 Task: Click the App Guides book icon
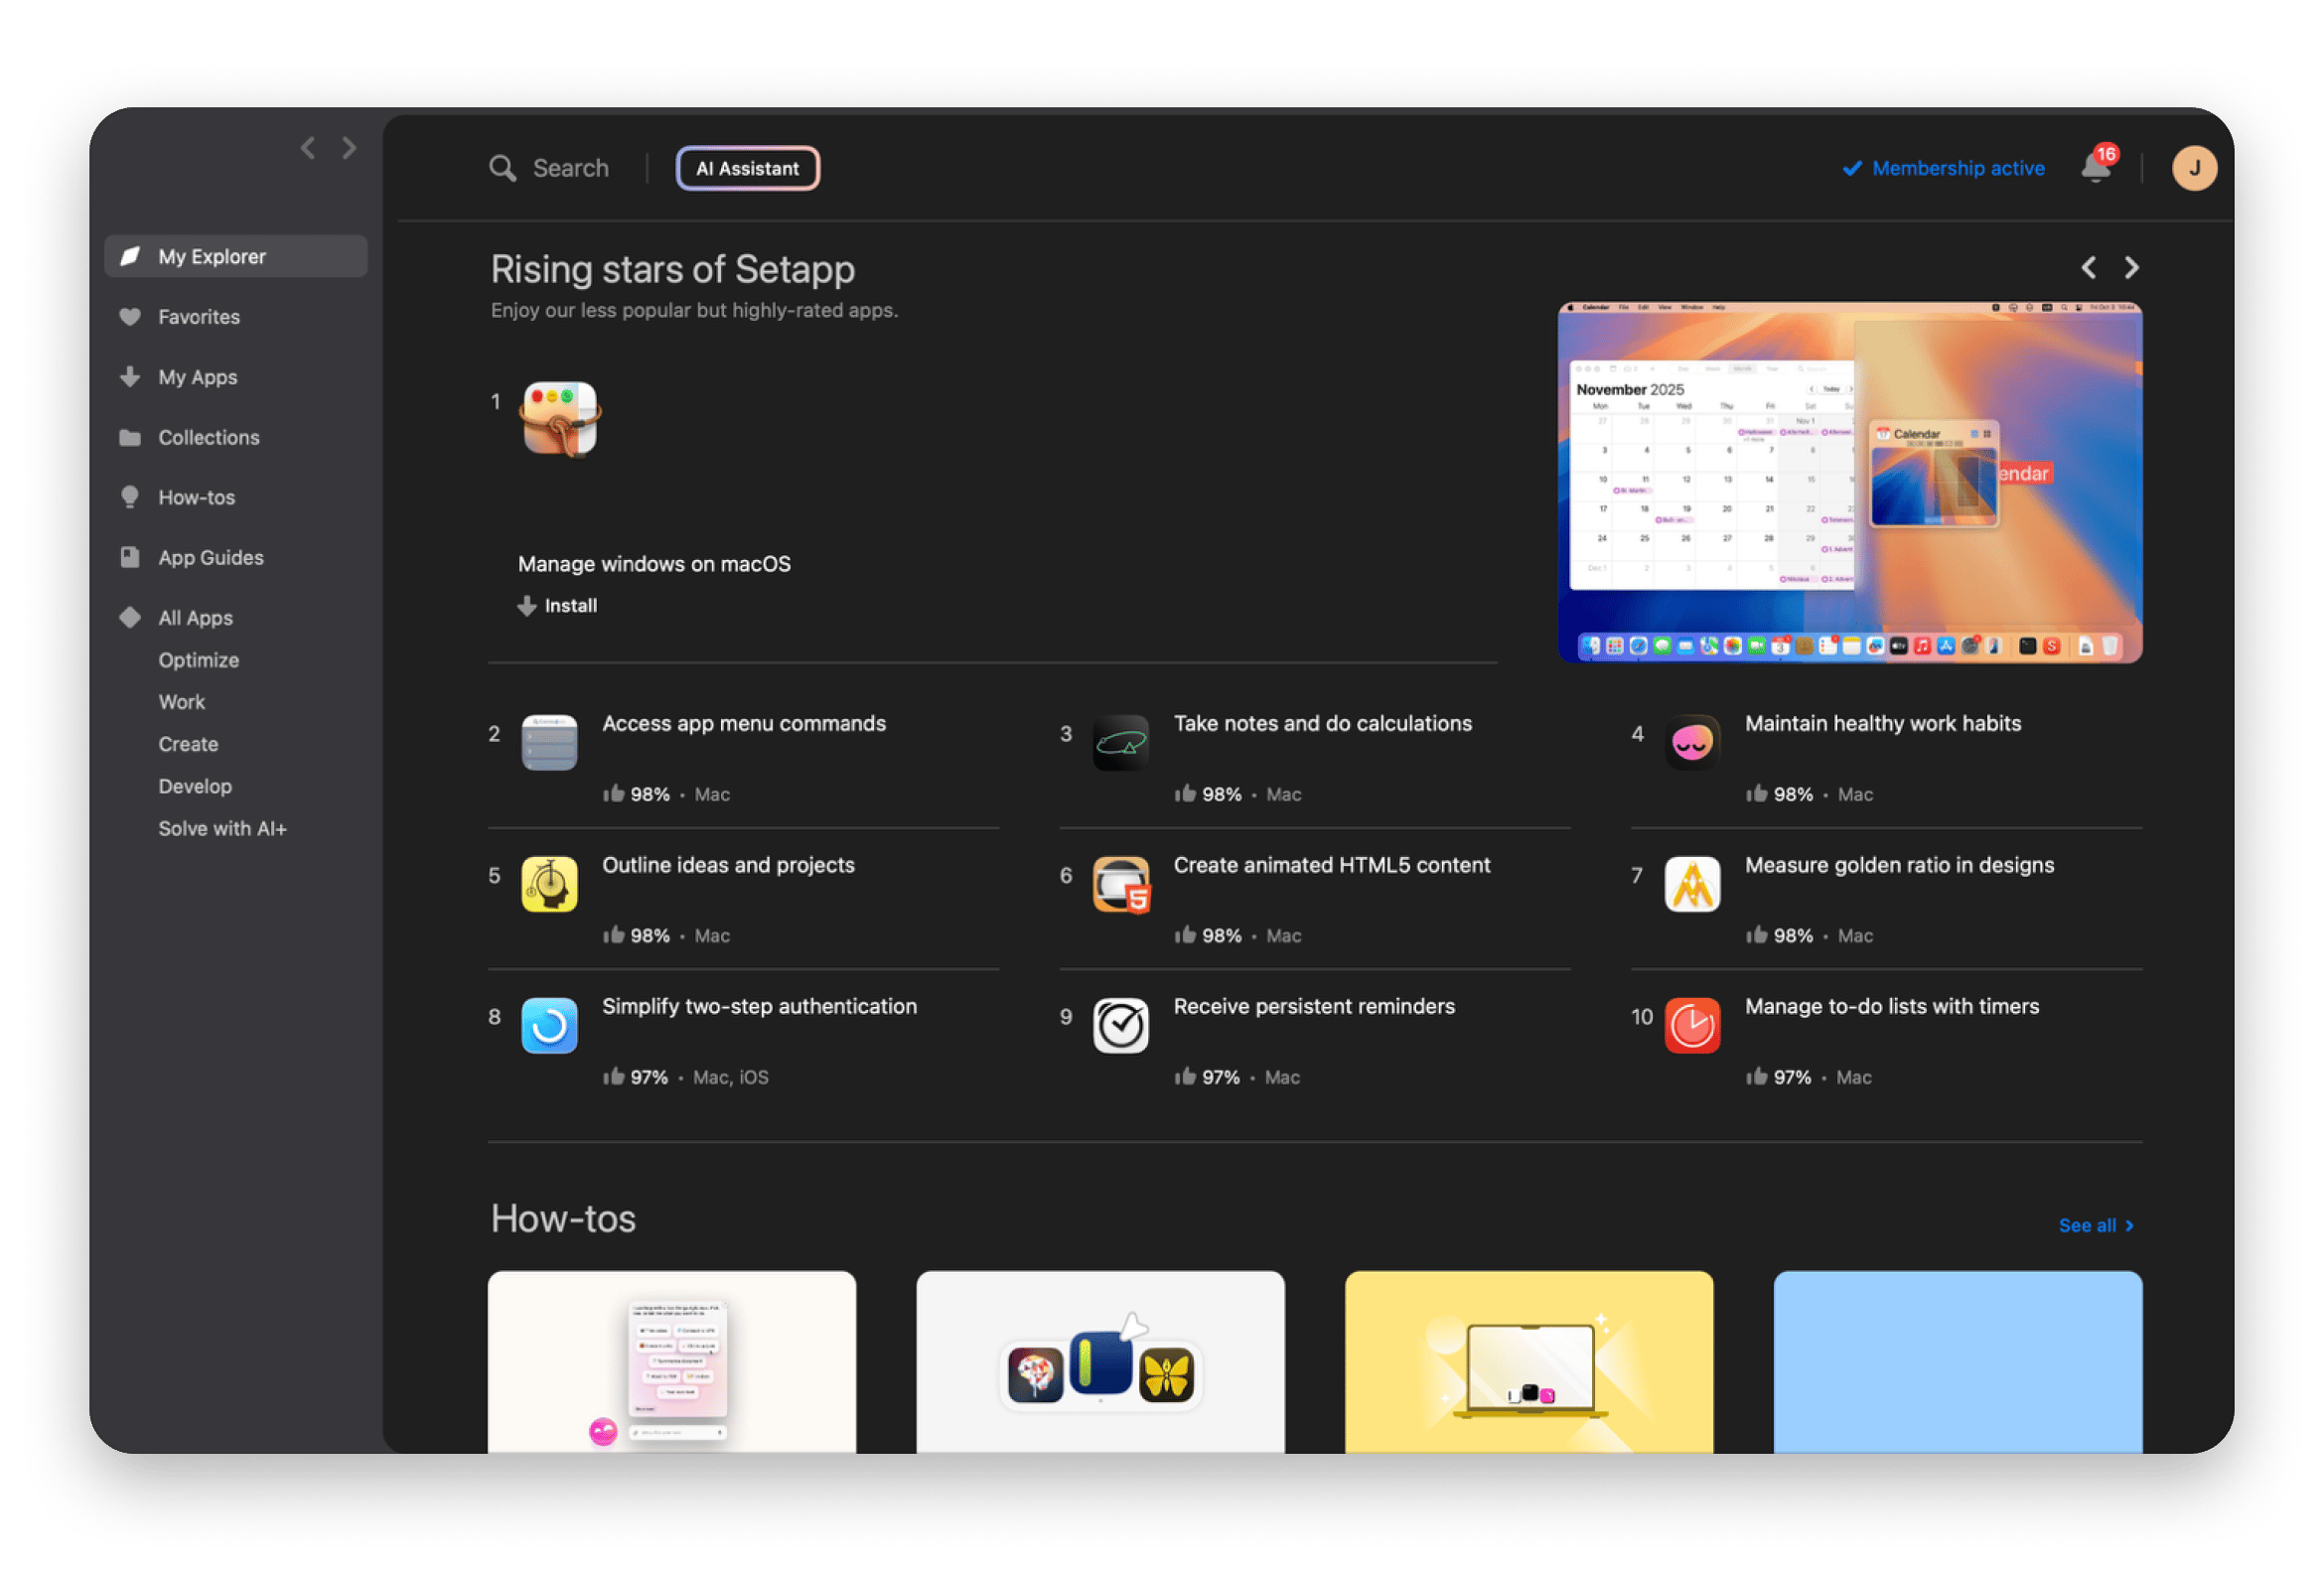(x=130, y=557)
